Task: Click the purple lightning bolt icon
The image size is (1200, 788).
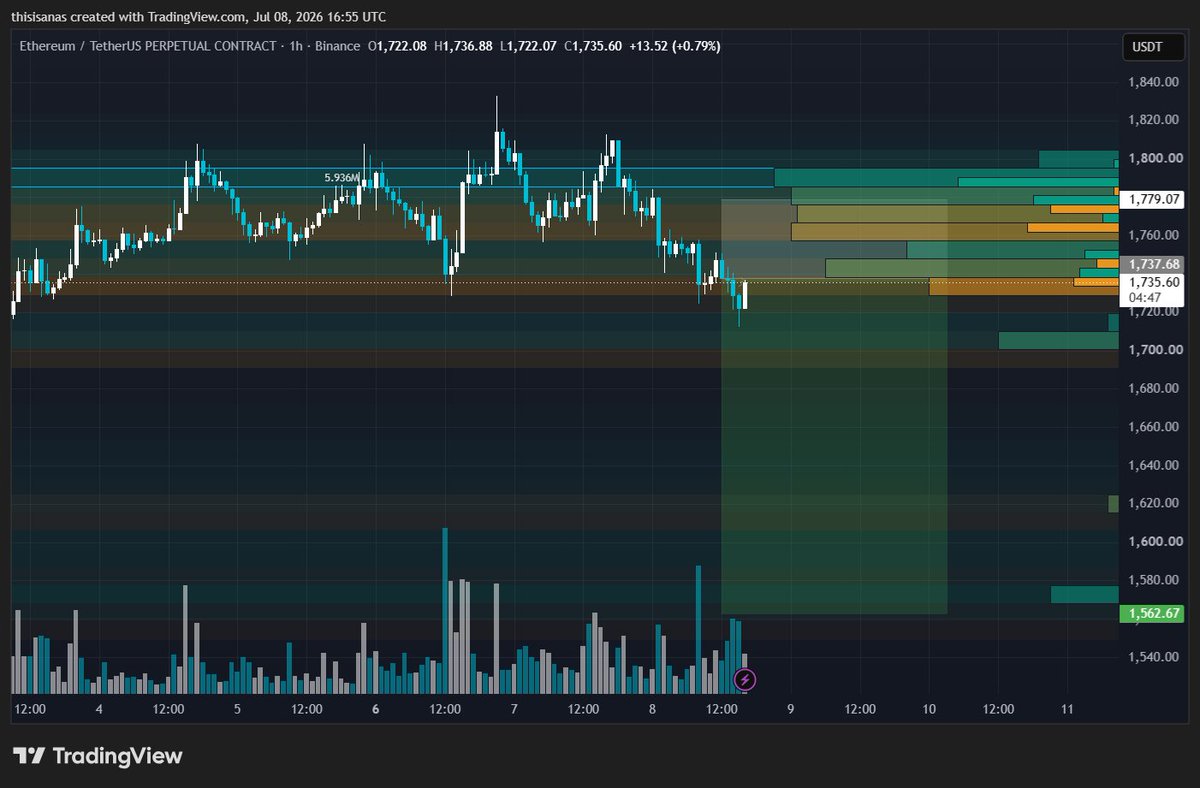Action: (745, 680)
